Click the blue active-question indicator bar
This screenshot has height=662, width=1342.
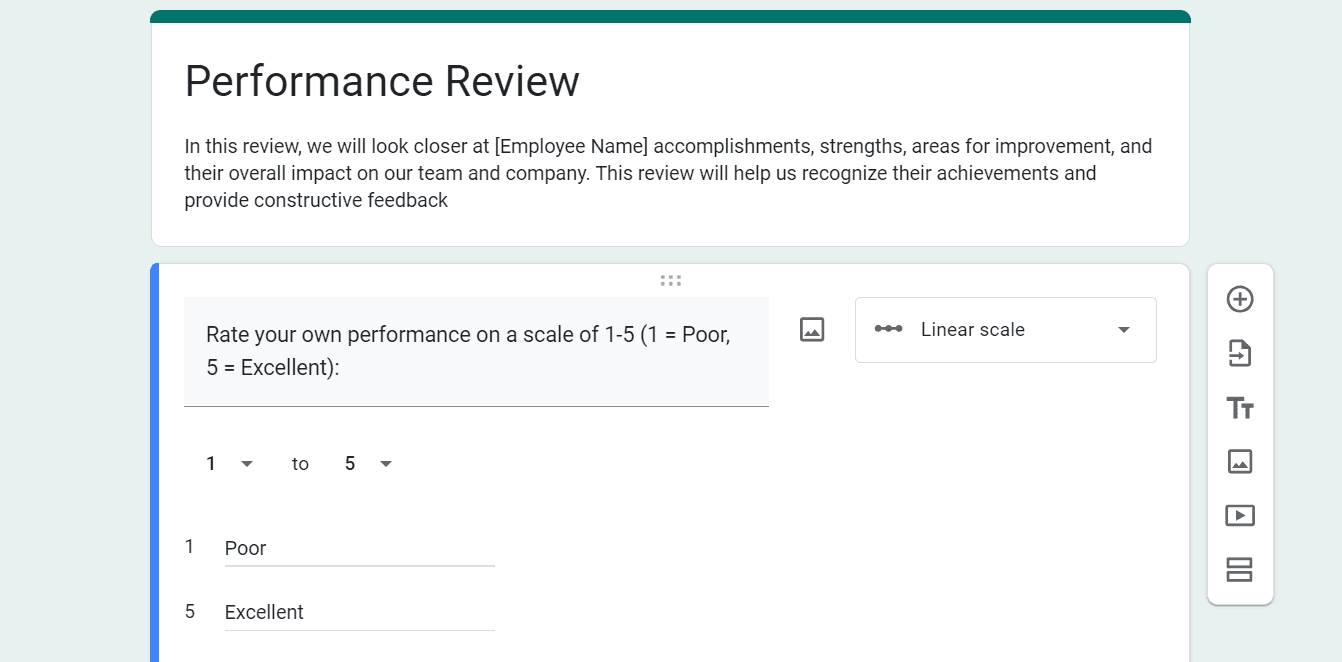tap(154, 463)
